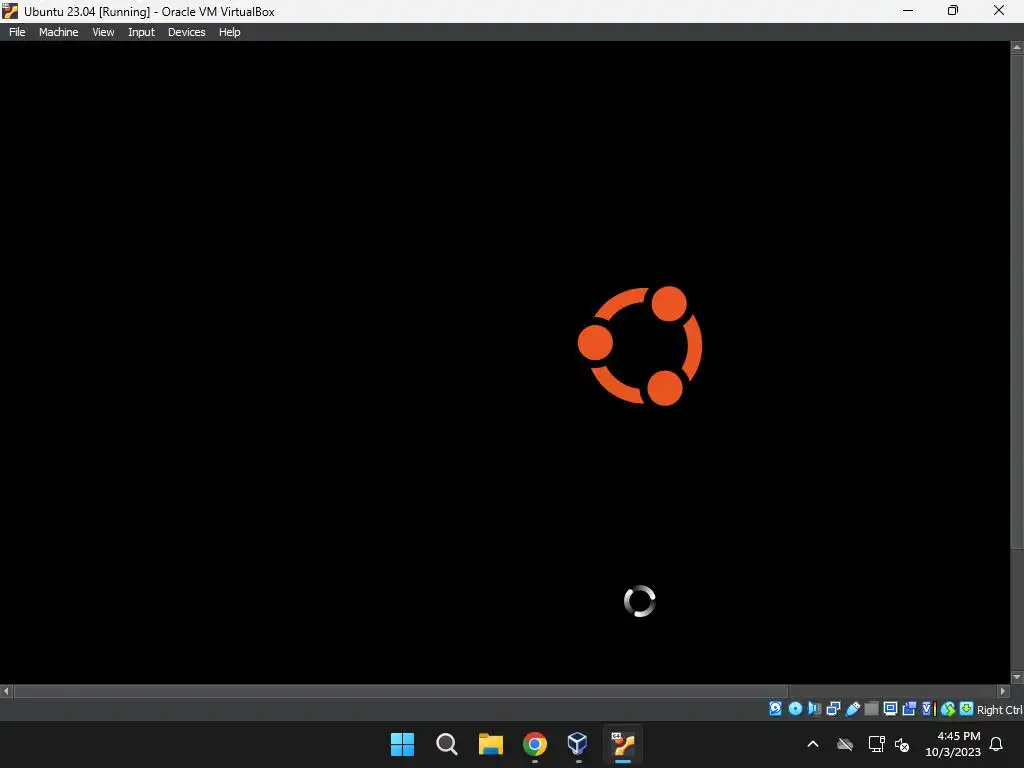Image resolution: width=1024 pixels, height=768 pixels.
Task: Click the hard disk activity indicator
Action: (x=775, y=709)
